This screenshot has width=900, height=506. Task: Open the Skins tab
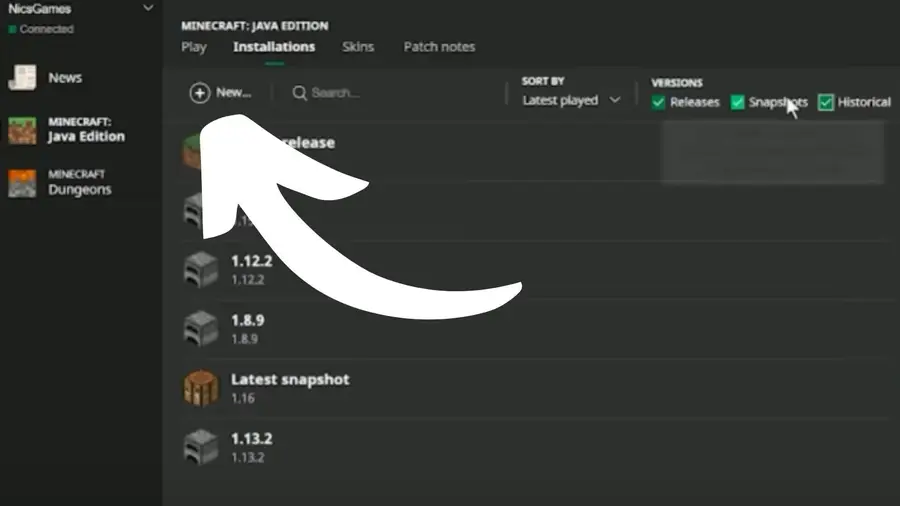(358, 47)
